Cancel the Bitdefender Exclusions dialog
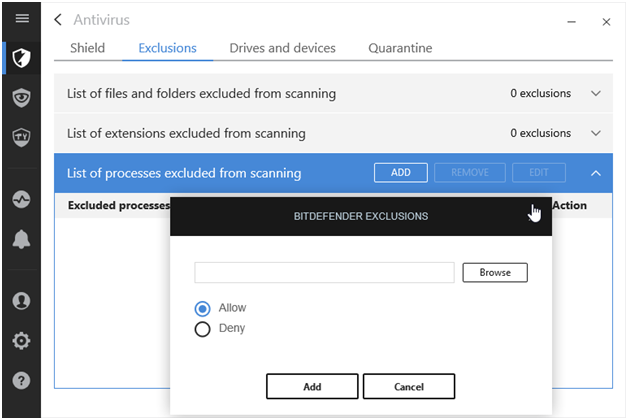Screen dimensions: 628x420 point(409,386)
